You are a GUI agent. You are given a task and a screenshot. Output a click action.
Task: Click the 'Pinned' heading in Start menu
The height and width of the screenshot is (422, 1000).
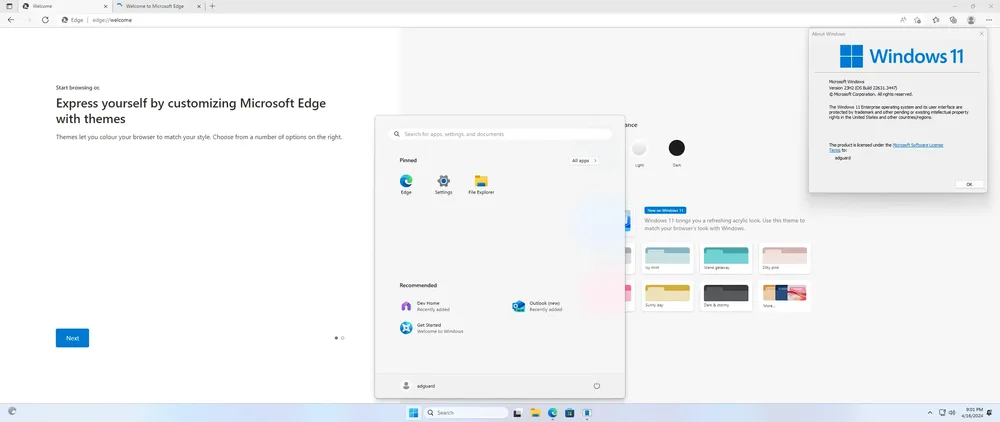(408, 161)
